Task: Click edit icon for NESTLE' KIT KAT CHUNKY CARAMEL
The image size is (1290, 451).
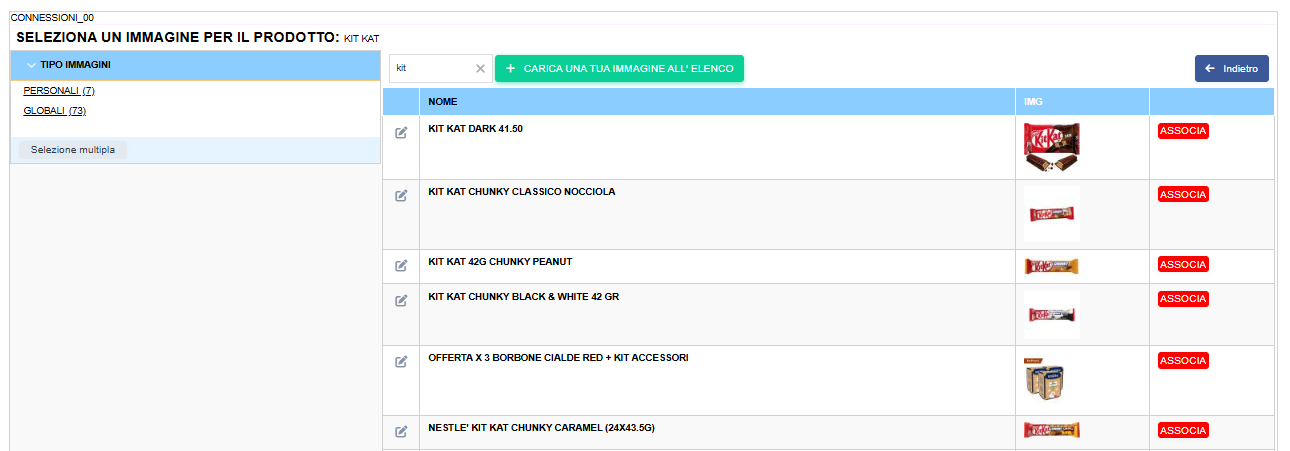Action: pyautogui.click(x=401, y=431)
